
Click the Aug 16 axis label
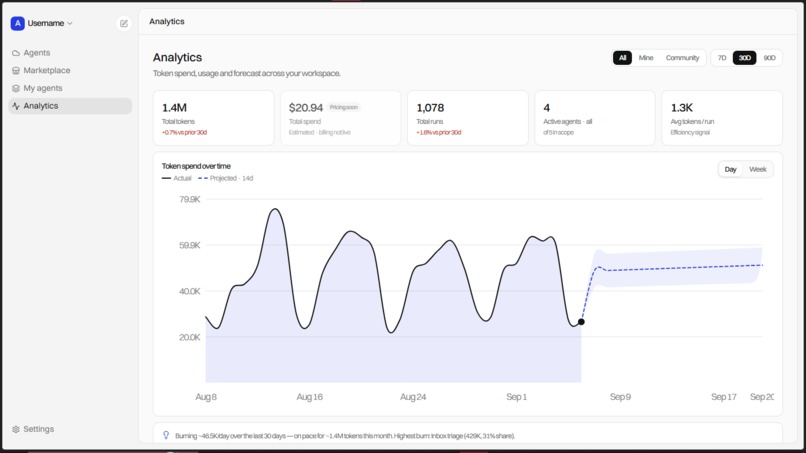[x=309, y=397]
